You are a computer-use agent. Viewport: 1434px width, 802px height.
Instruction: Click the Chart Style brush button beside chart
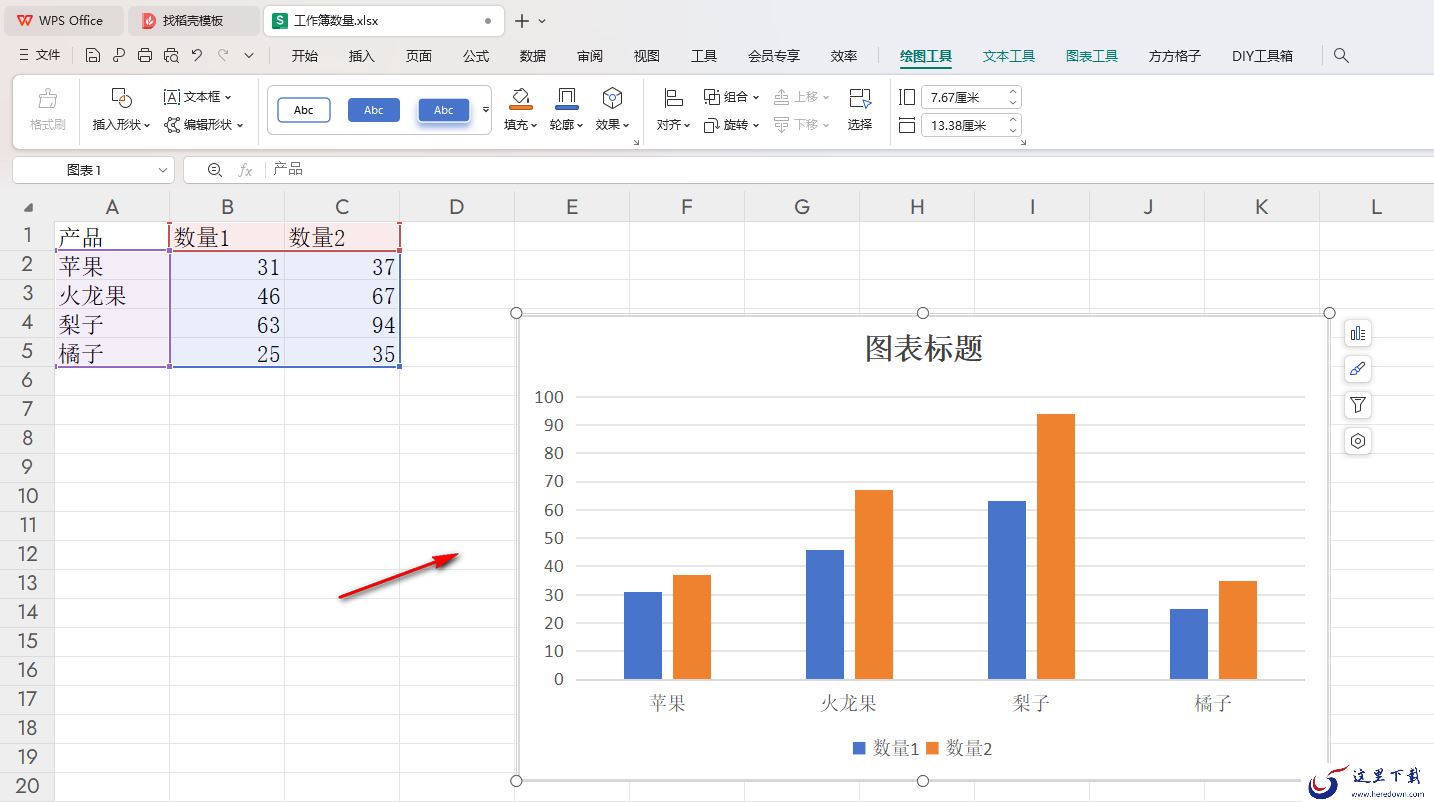point(1358,370)
